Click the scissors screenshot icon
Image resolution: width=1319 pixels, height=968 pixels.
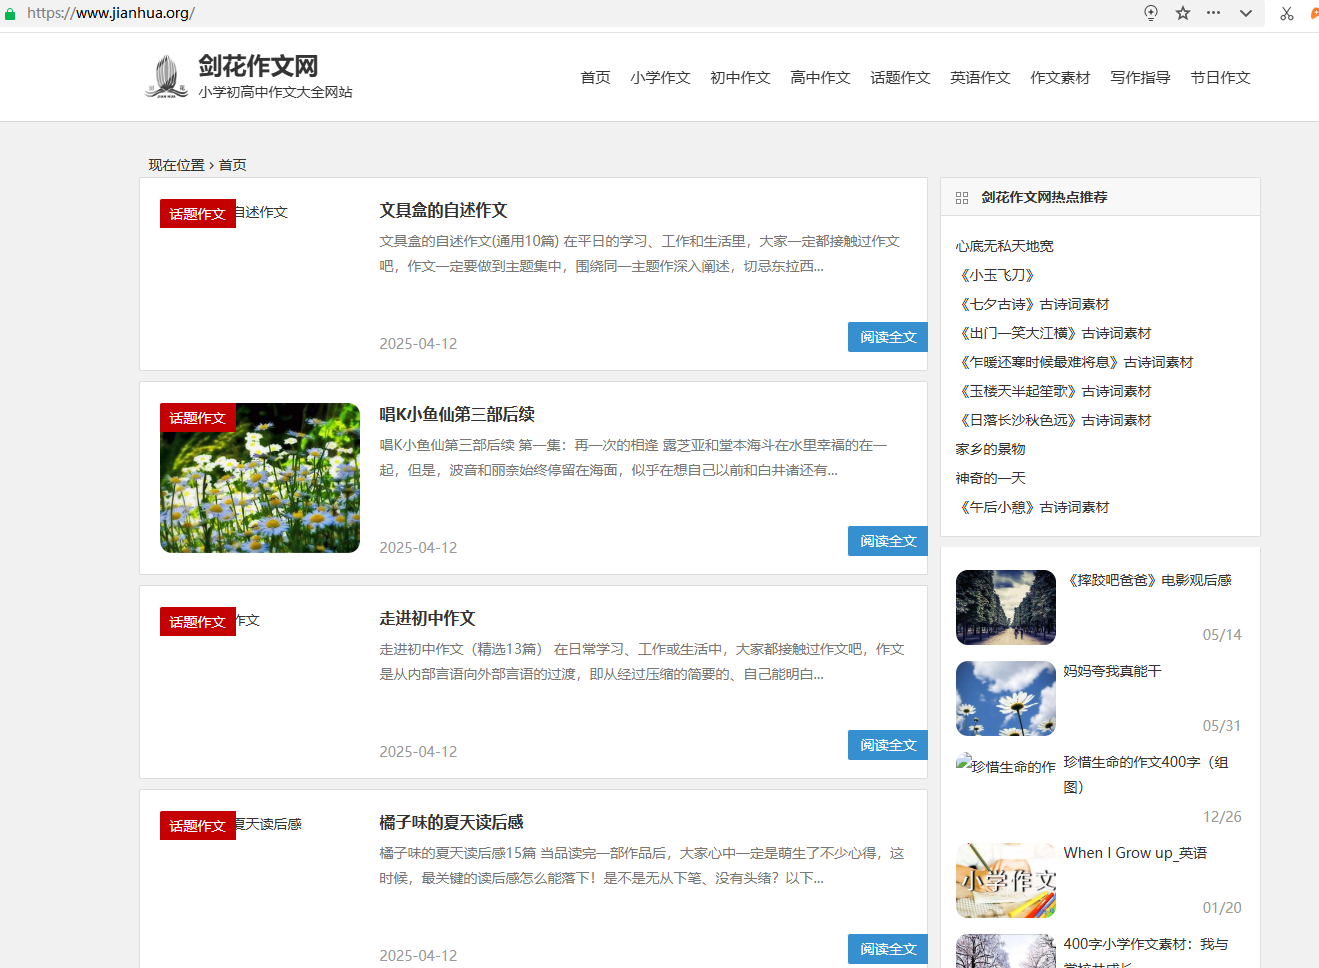tap(1287, 13)
